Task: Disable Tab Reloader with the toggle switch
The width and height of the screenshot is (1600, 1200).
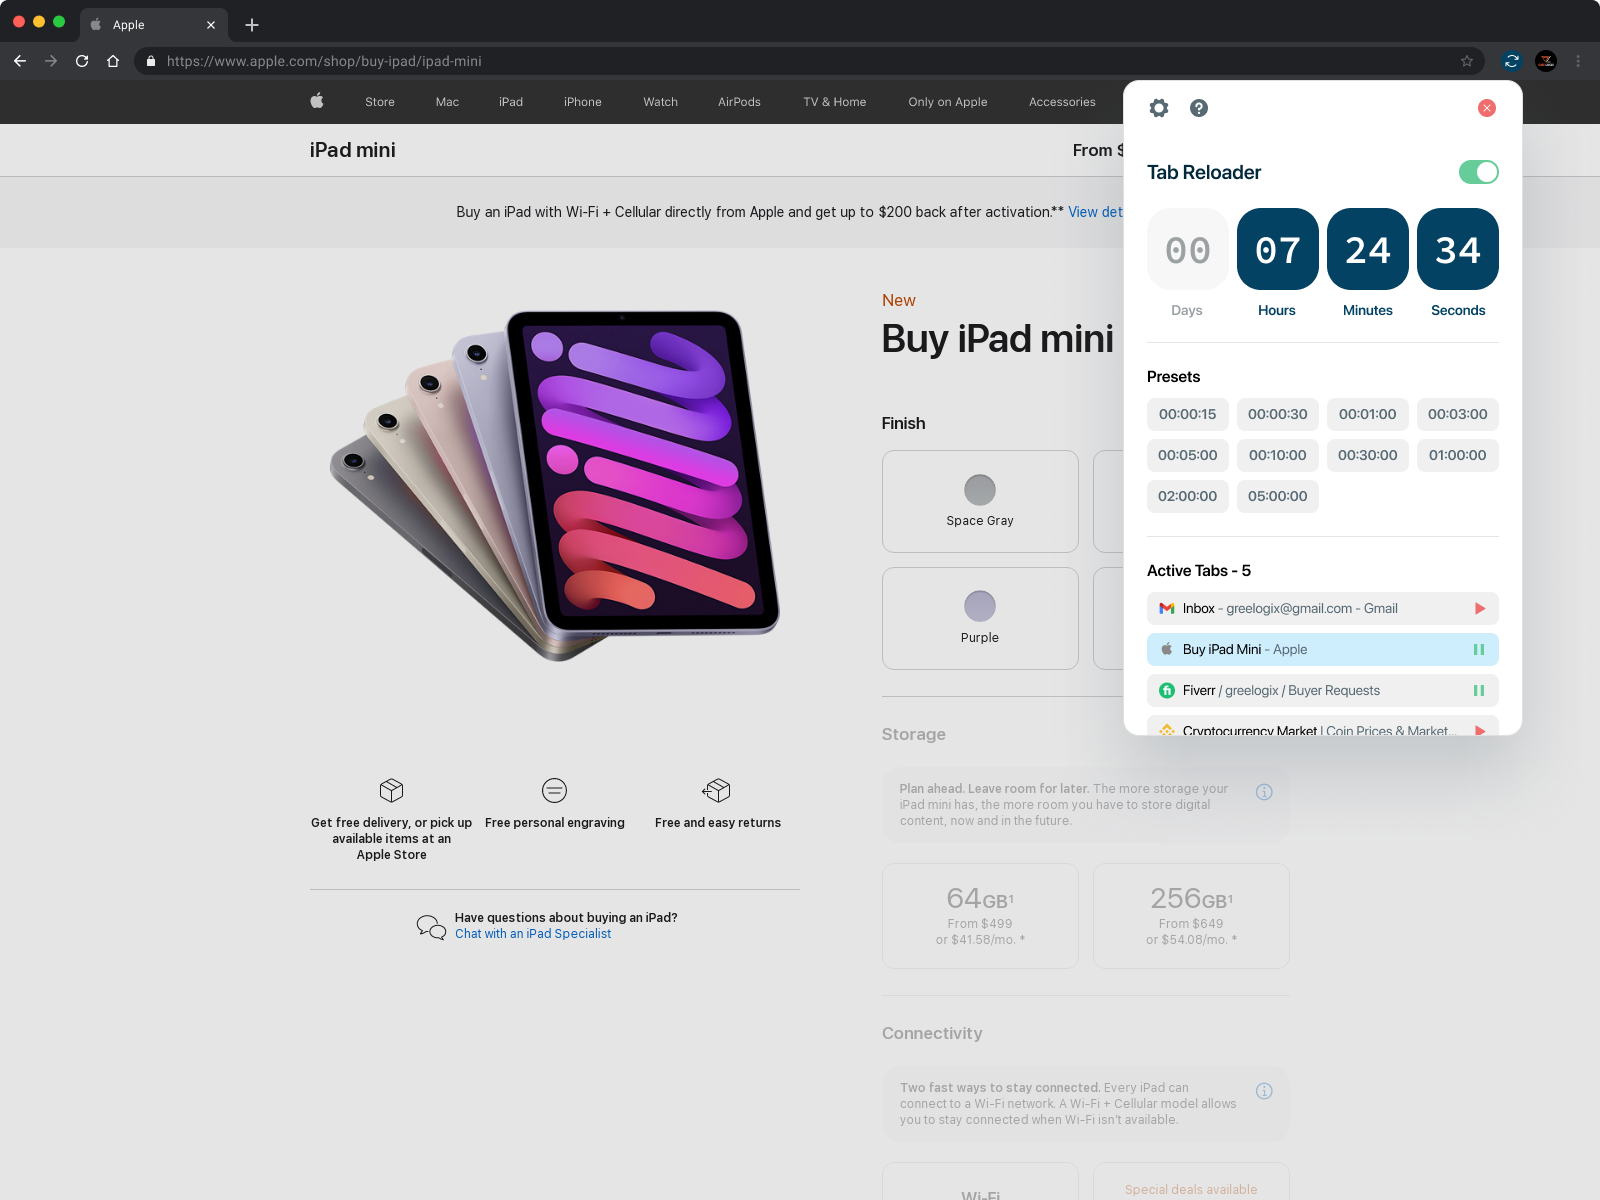Action: pyautogui.click(x=1478, y=172)
